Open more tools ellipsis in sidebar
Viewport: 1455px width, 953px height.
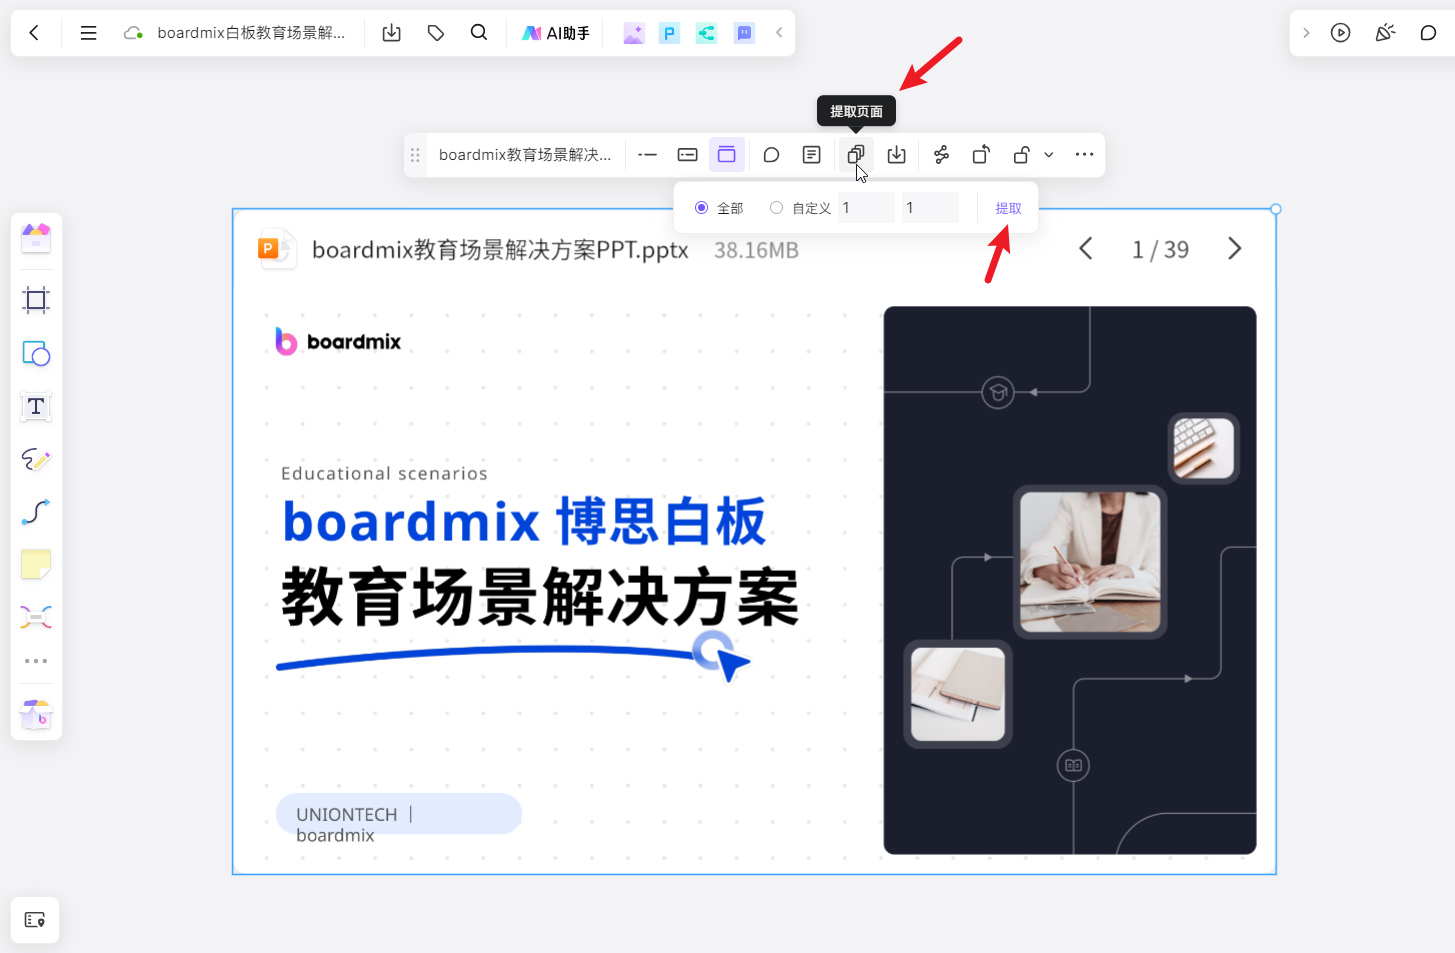click(x=36, y=661)
